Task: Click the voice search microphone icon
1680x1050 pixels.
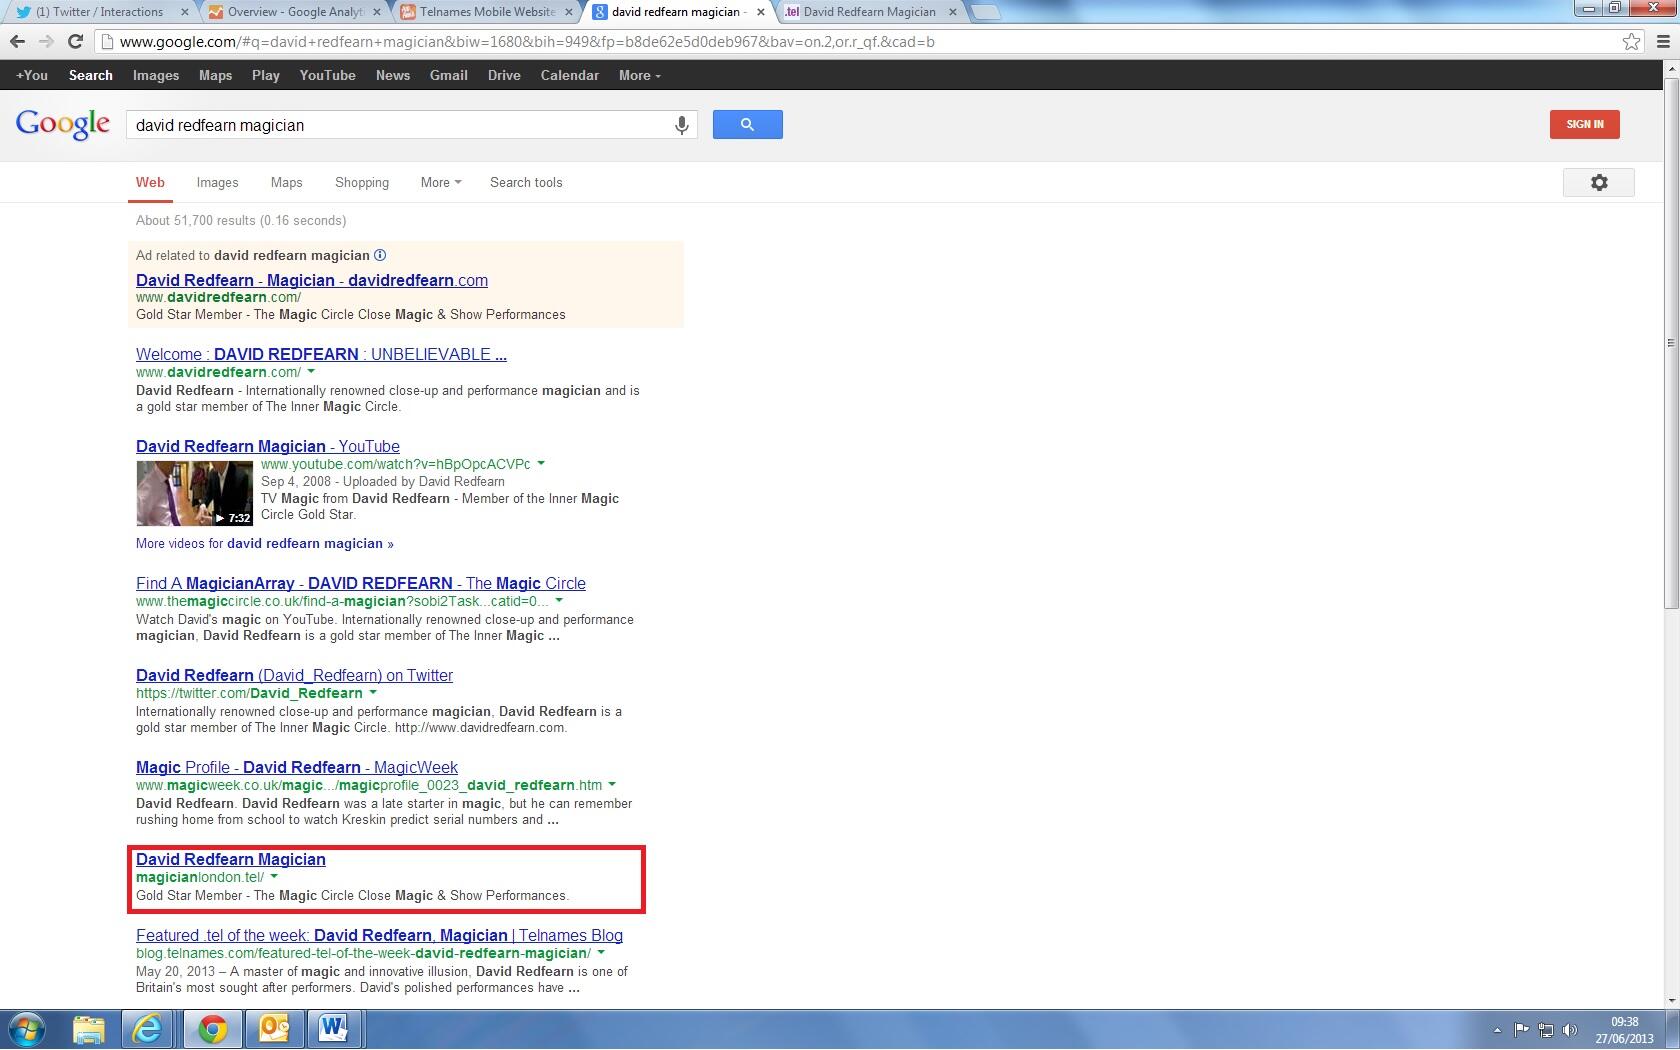Action: [x=681, y=125]
